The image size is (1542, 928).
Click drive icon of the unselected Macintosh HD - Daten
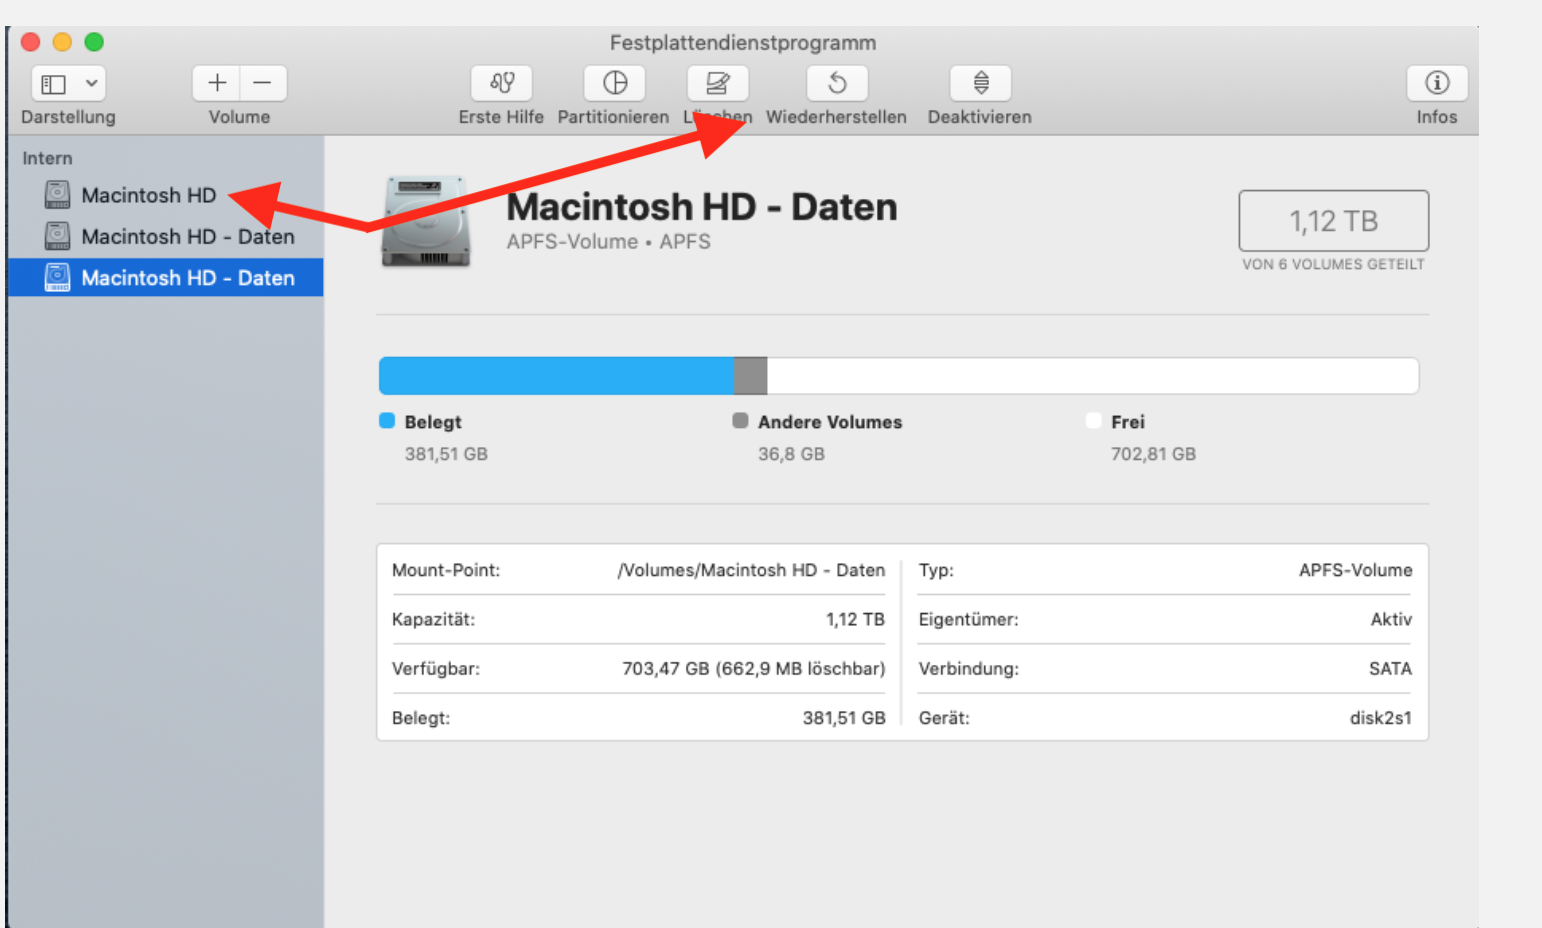click(58, 236)
